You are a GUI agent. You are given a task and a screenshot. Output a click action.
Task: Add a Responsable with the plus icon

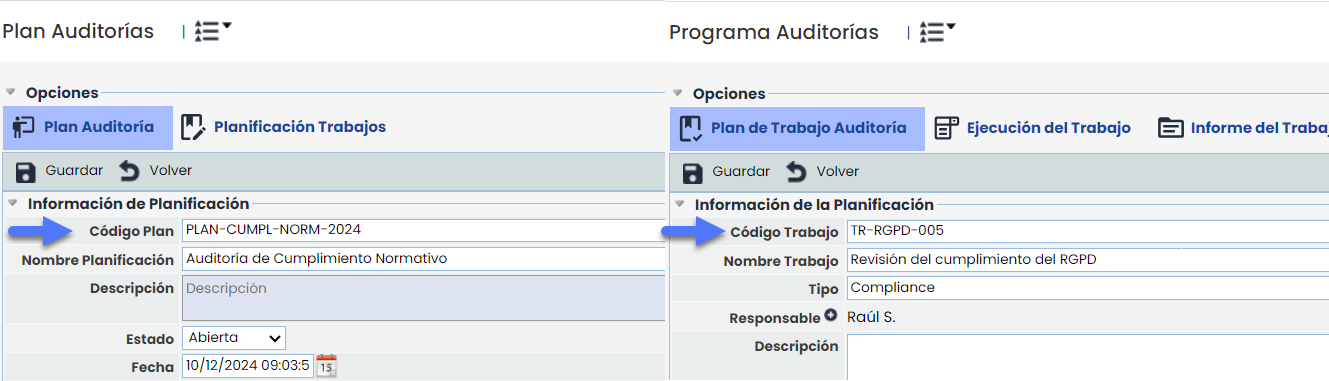830,317
